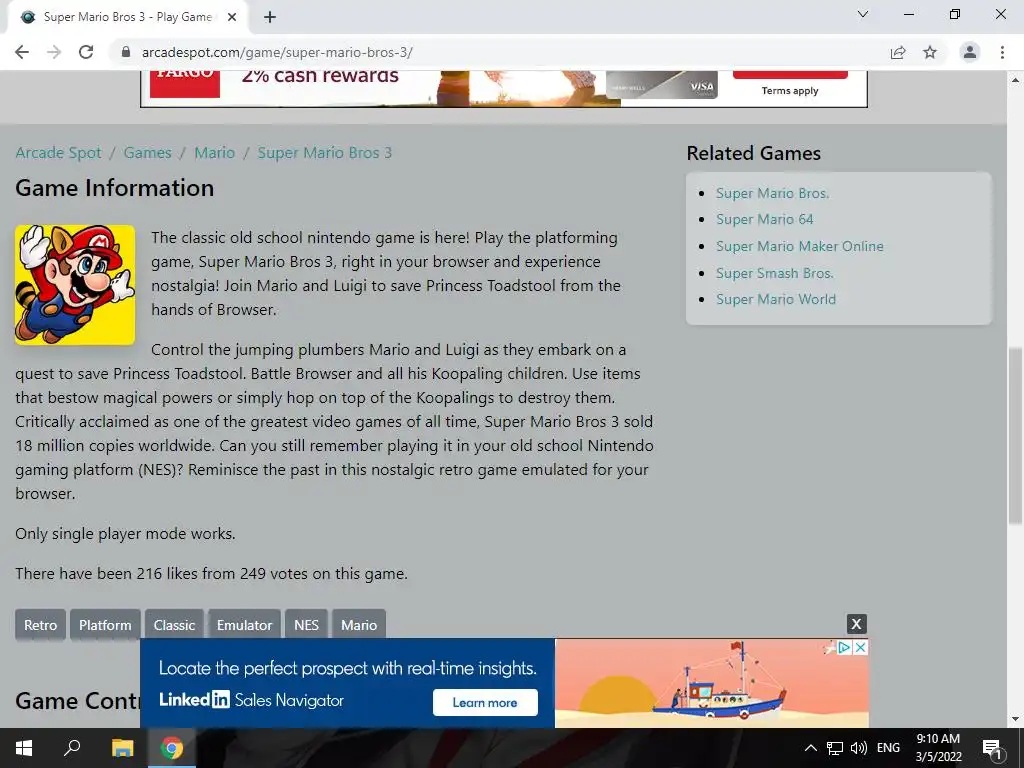The height and width of the screenshot is (768, 1024).
Task: Bookmark this page with the star
Action: [930, 52]
